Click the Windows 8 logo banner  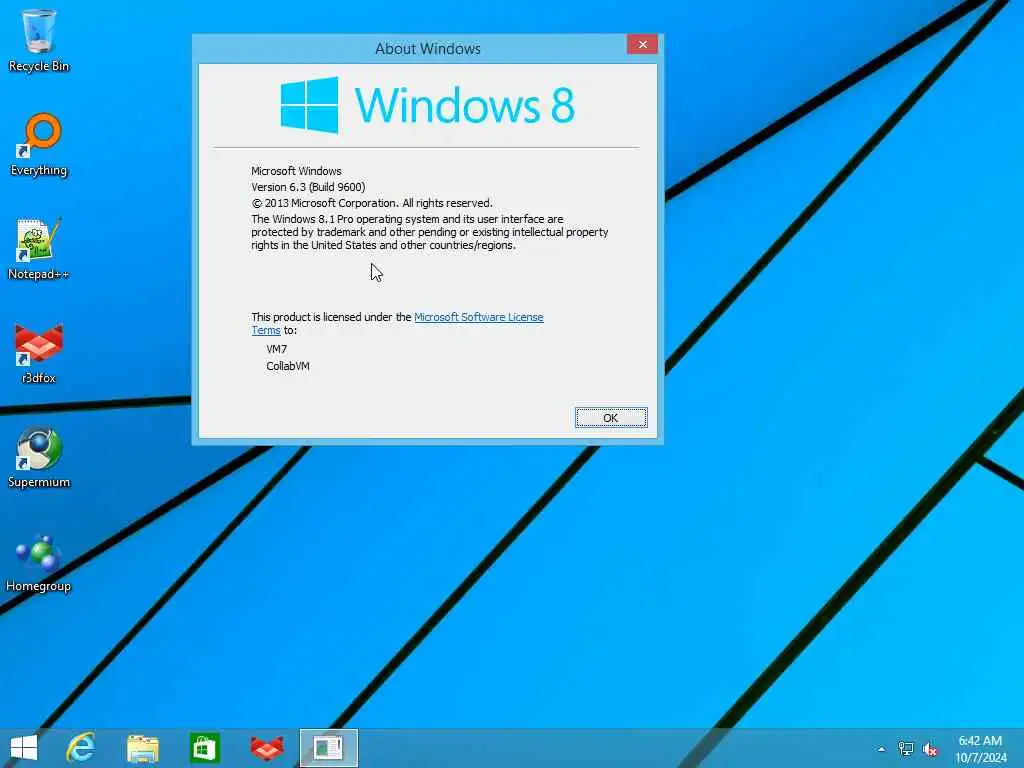[x=428, y=105]
